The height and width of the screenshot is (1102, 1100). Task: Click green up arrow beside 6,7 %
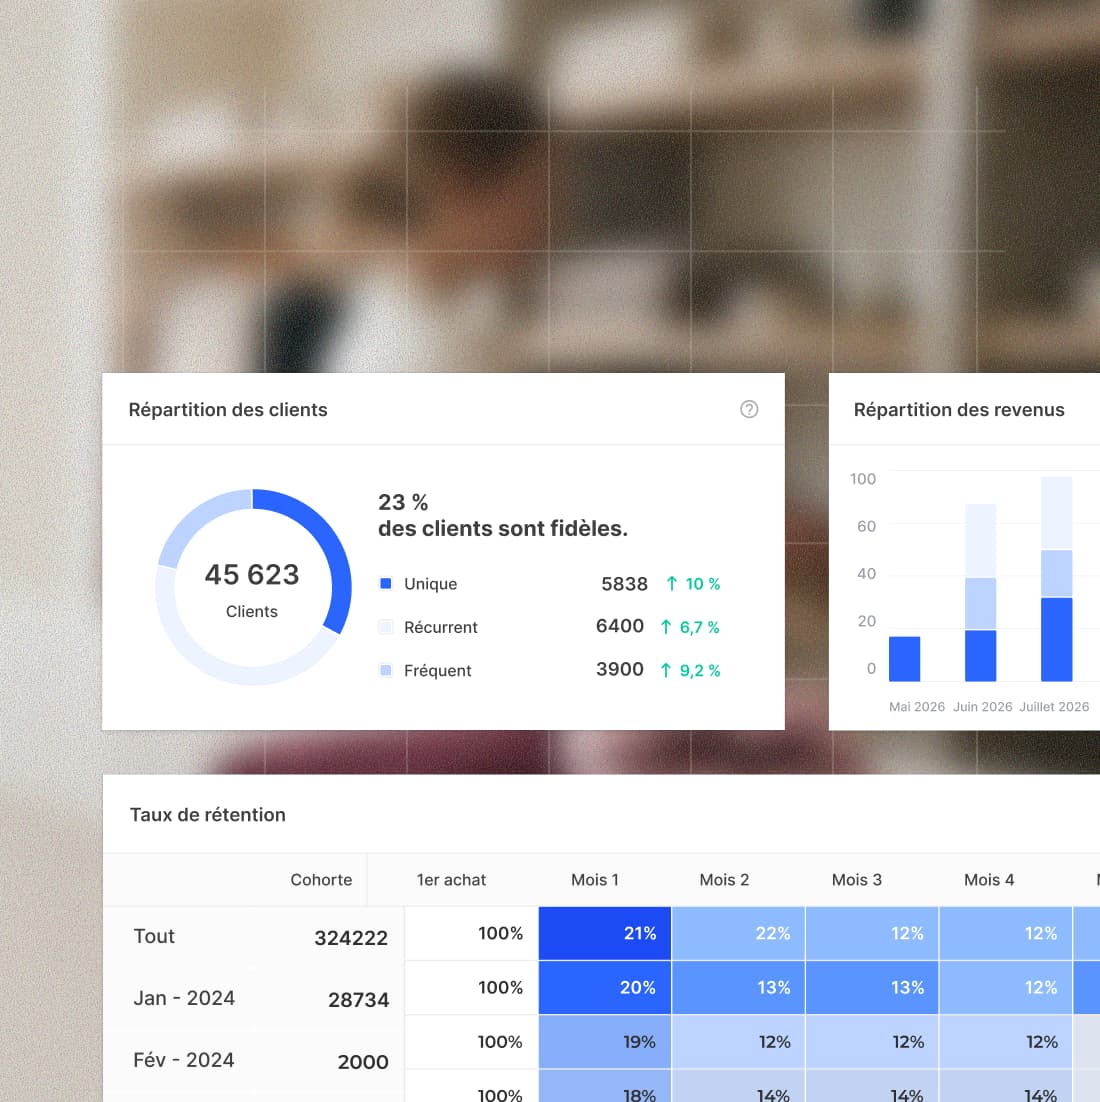(x=666, y=627)
